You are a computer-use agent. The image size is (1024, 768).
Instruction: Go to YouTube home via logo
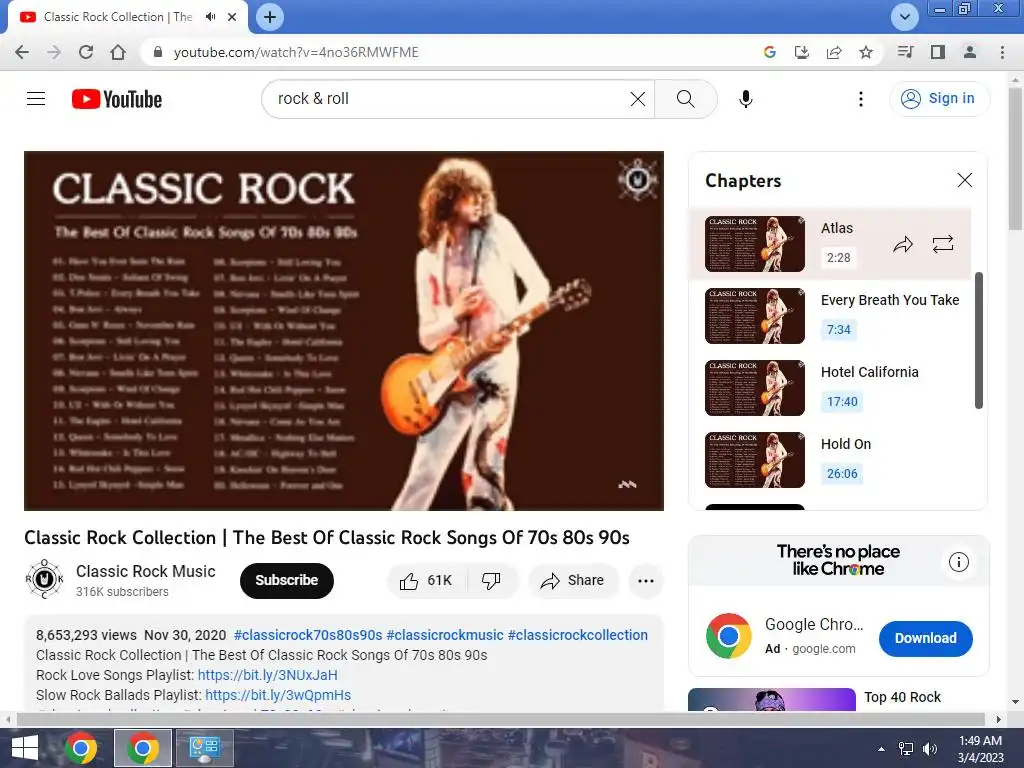pos(117,99)
